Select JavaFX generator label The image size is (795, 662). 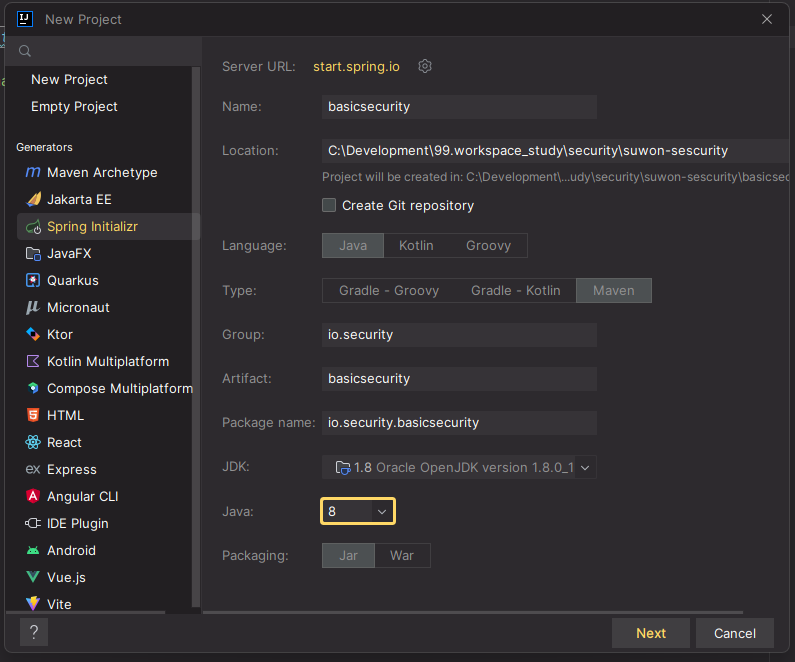69,253
